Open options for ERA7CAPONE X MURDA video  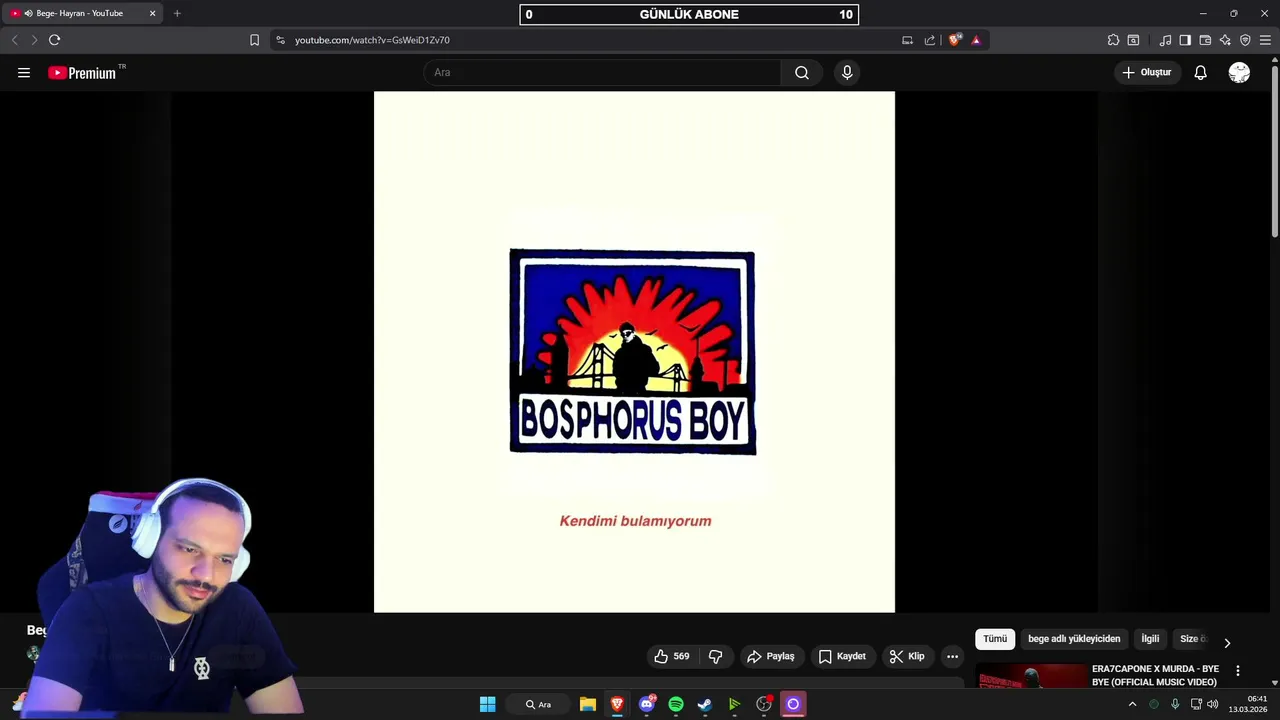[x=1238, y=671]
